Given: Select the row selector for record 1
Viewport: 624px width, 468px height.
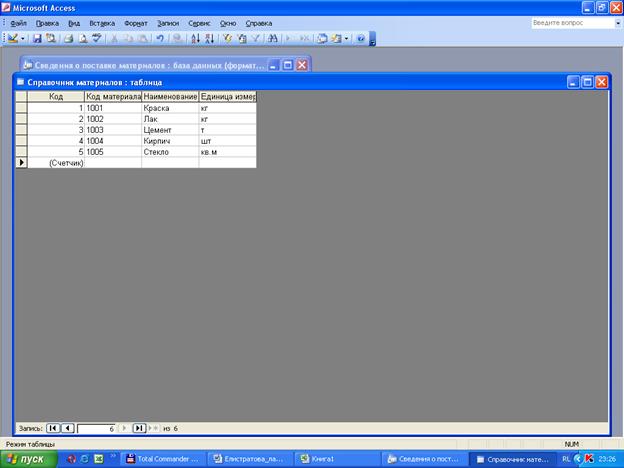Looking at the screenshot, I should [x=21, y=108].
